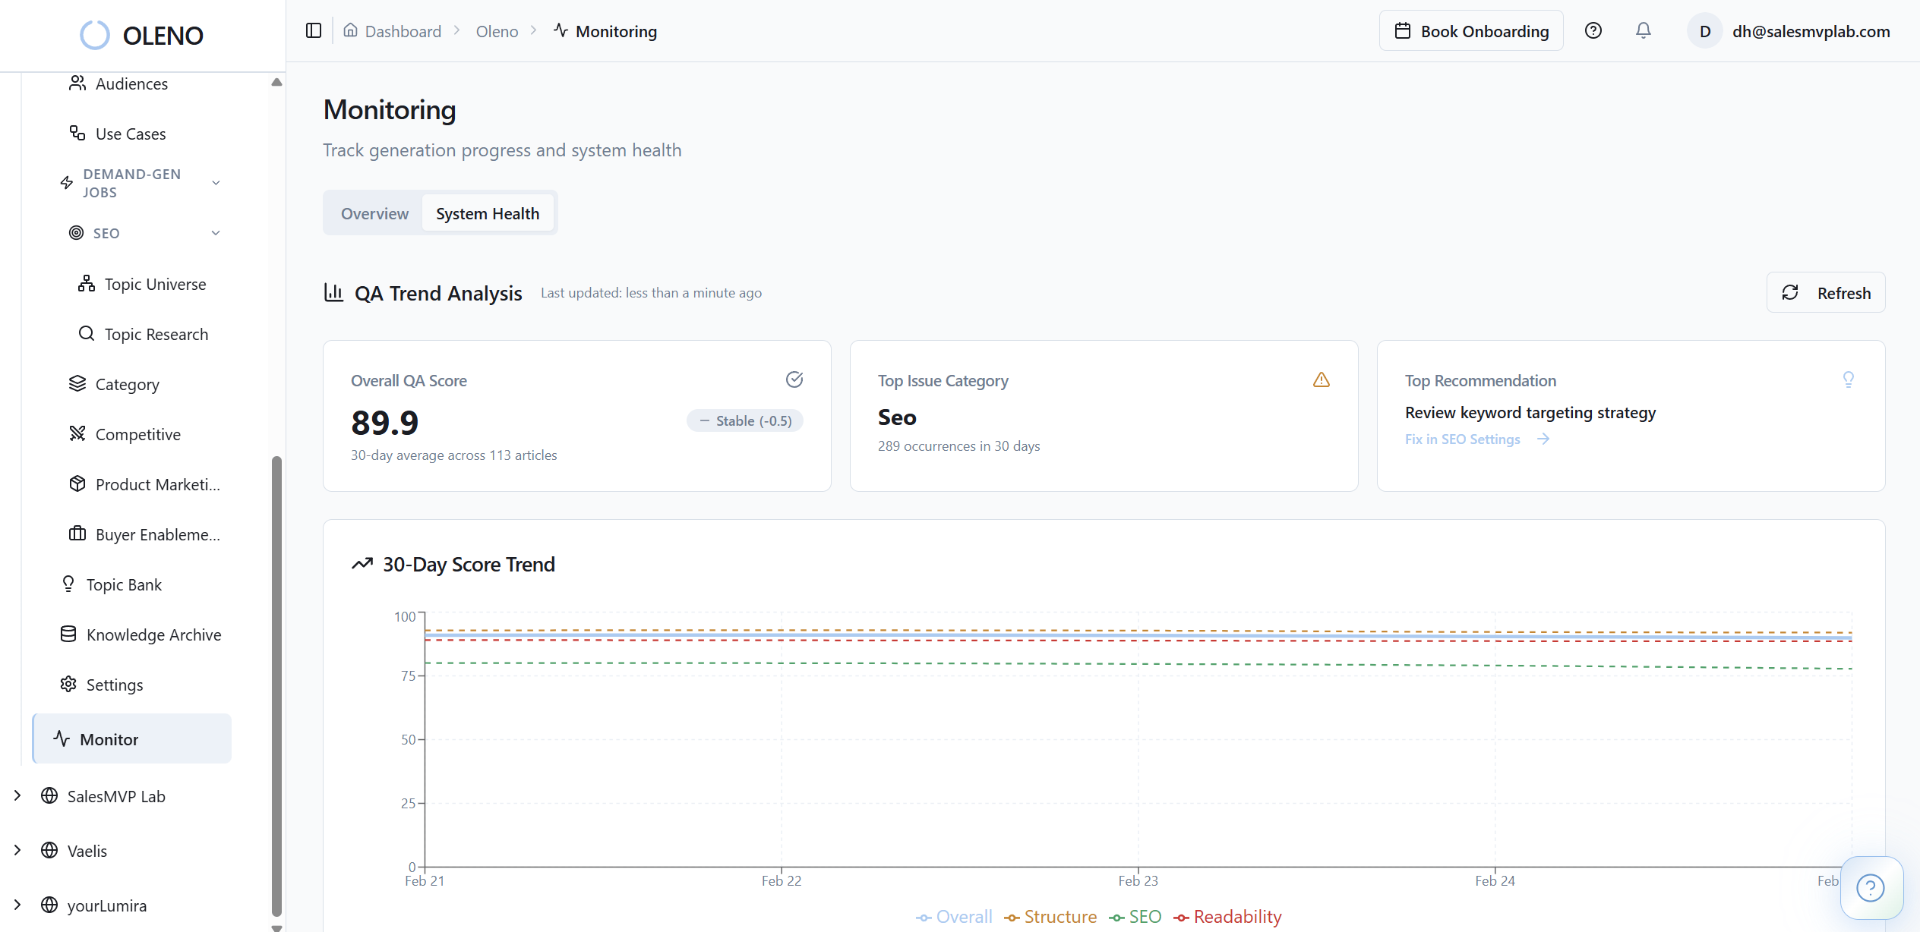Switch to the Overview tab
The width and height of the screenshot is (1920, 932).
click(374, 212)
